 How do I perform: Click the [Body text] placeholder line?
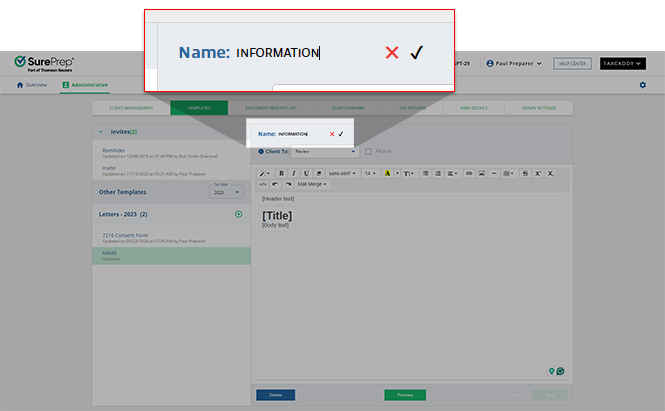tap(275, 225)
